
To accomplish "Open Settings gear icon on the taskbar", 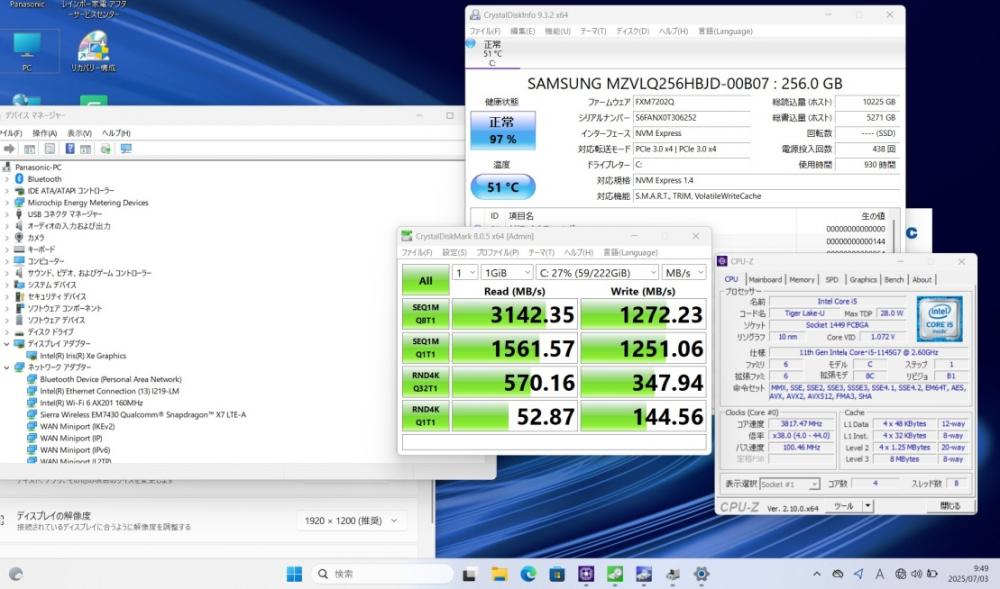I will tap(702, 574).
